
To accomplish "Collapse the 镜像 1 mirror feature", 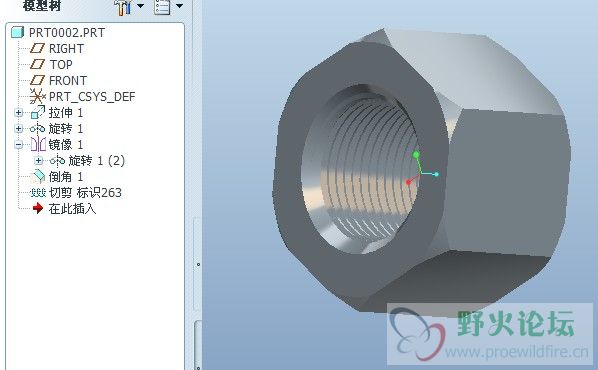I will coord(18,145).
